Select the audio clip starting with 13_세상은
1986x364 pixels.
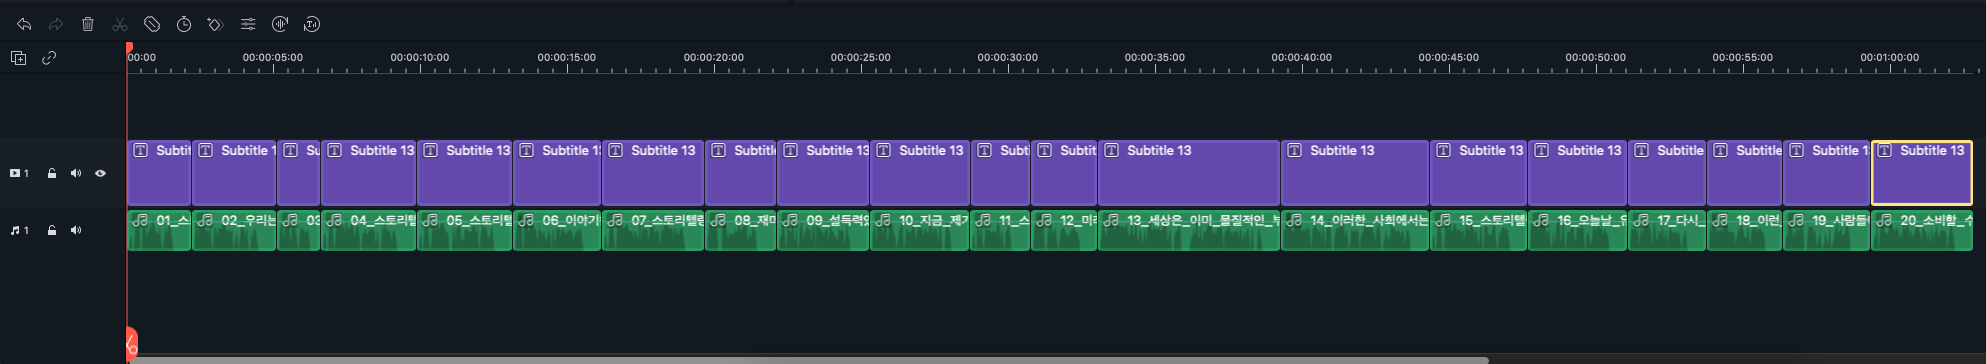(x=1189, y=230)
